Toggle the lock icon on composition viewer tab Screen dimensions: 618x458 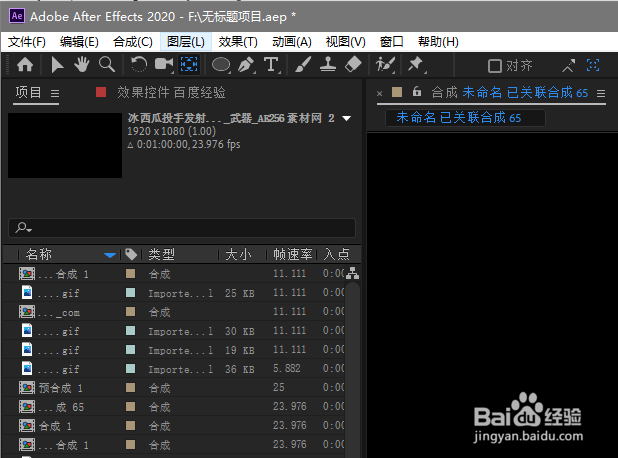click(417, 91)
